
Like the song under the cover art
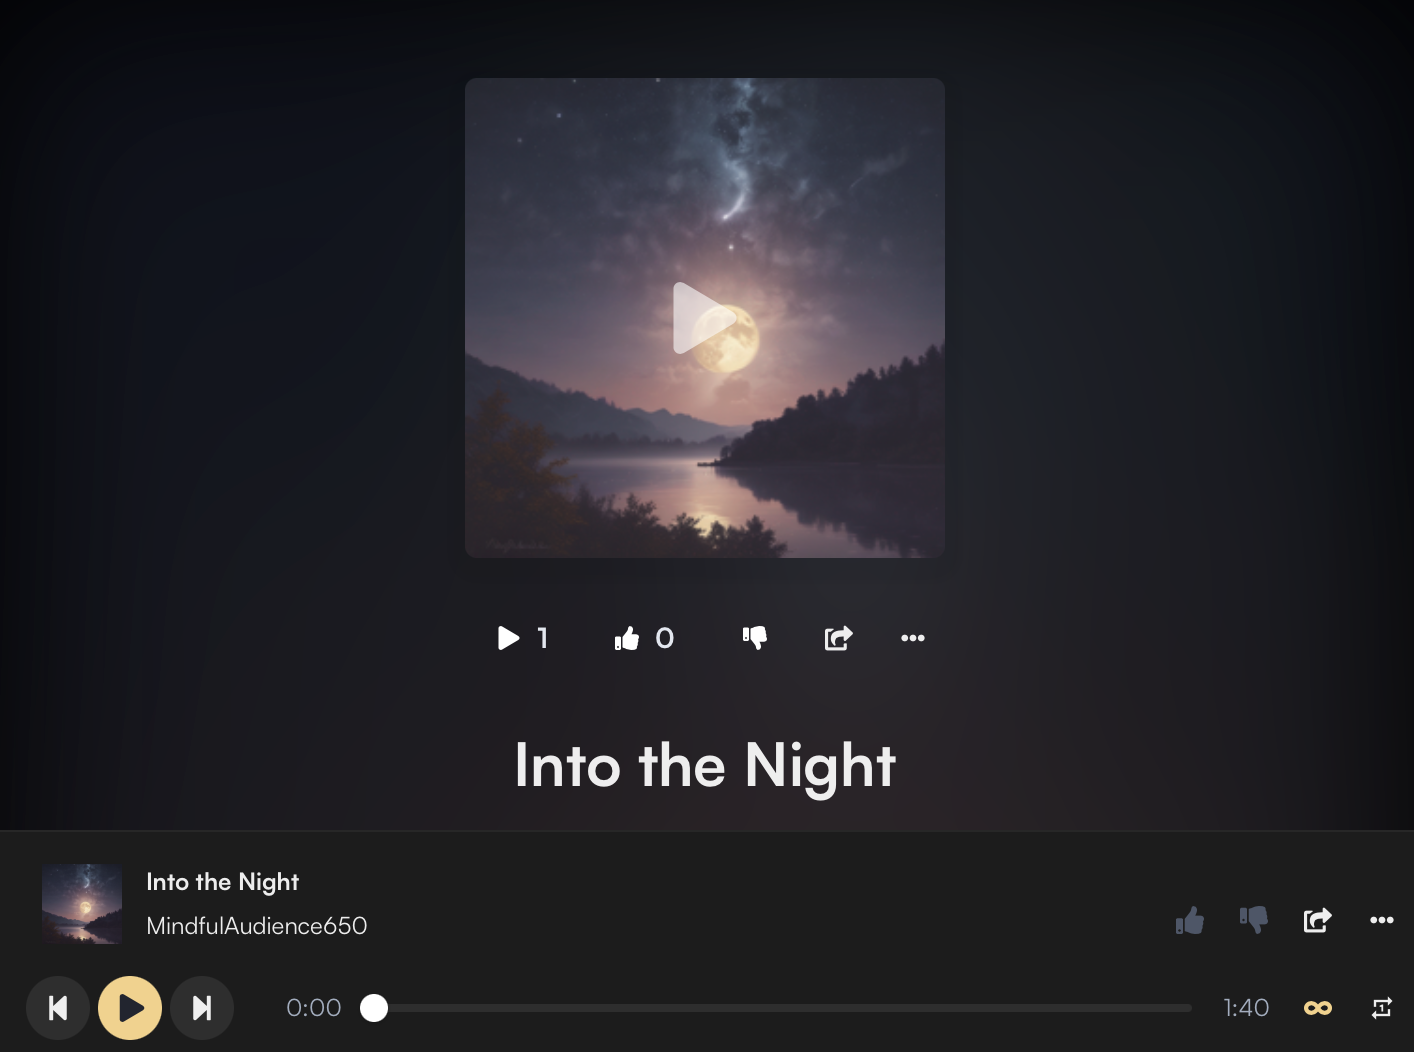pos(627,638)
